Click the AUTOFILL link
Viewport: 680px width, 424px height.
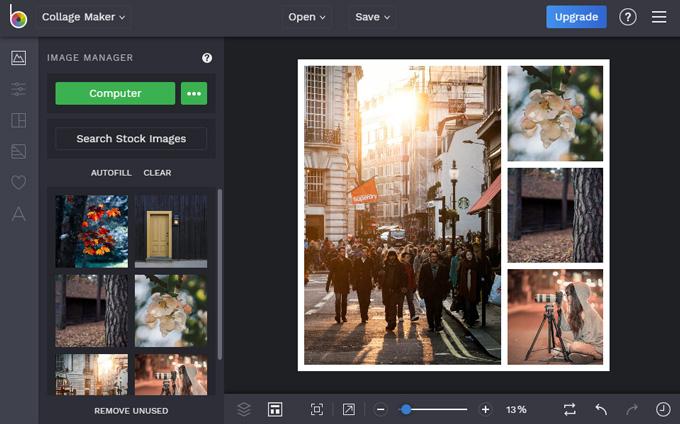point(111,173)
